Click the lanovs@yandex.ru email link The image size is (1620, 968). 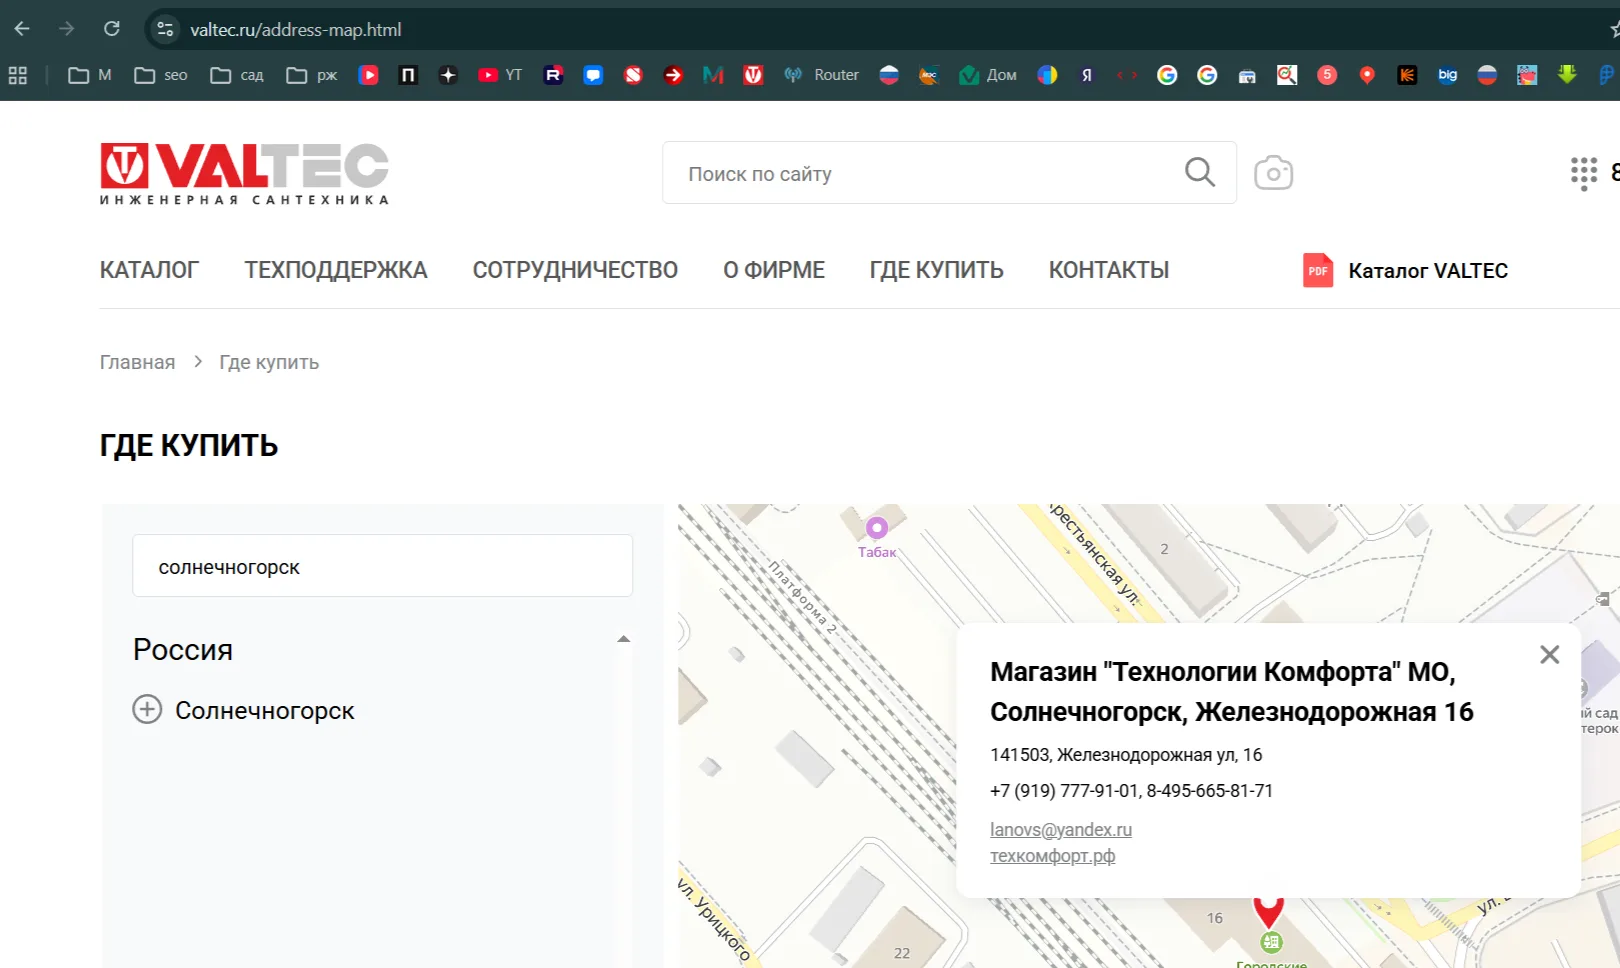coord(1061,830)
